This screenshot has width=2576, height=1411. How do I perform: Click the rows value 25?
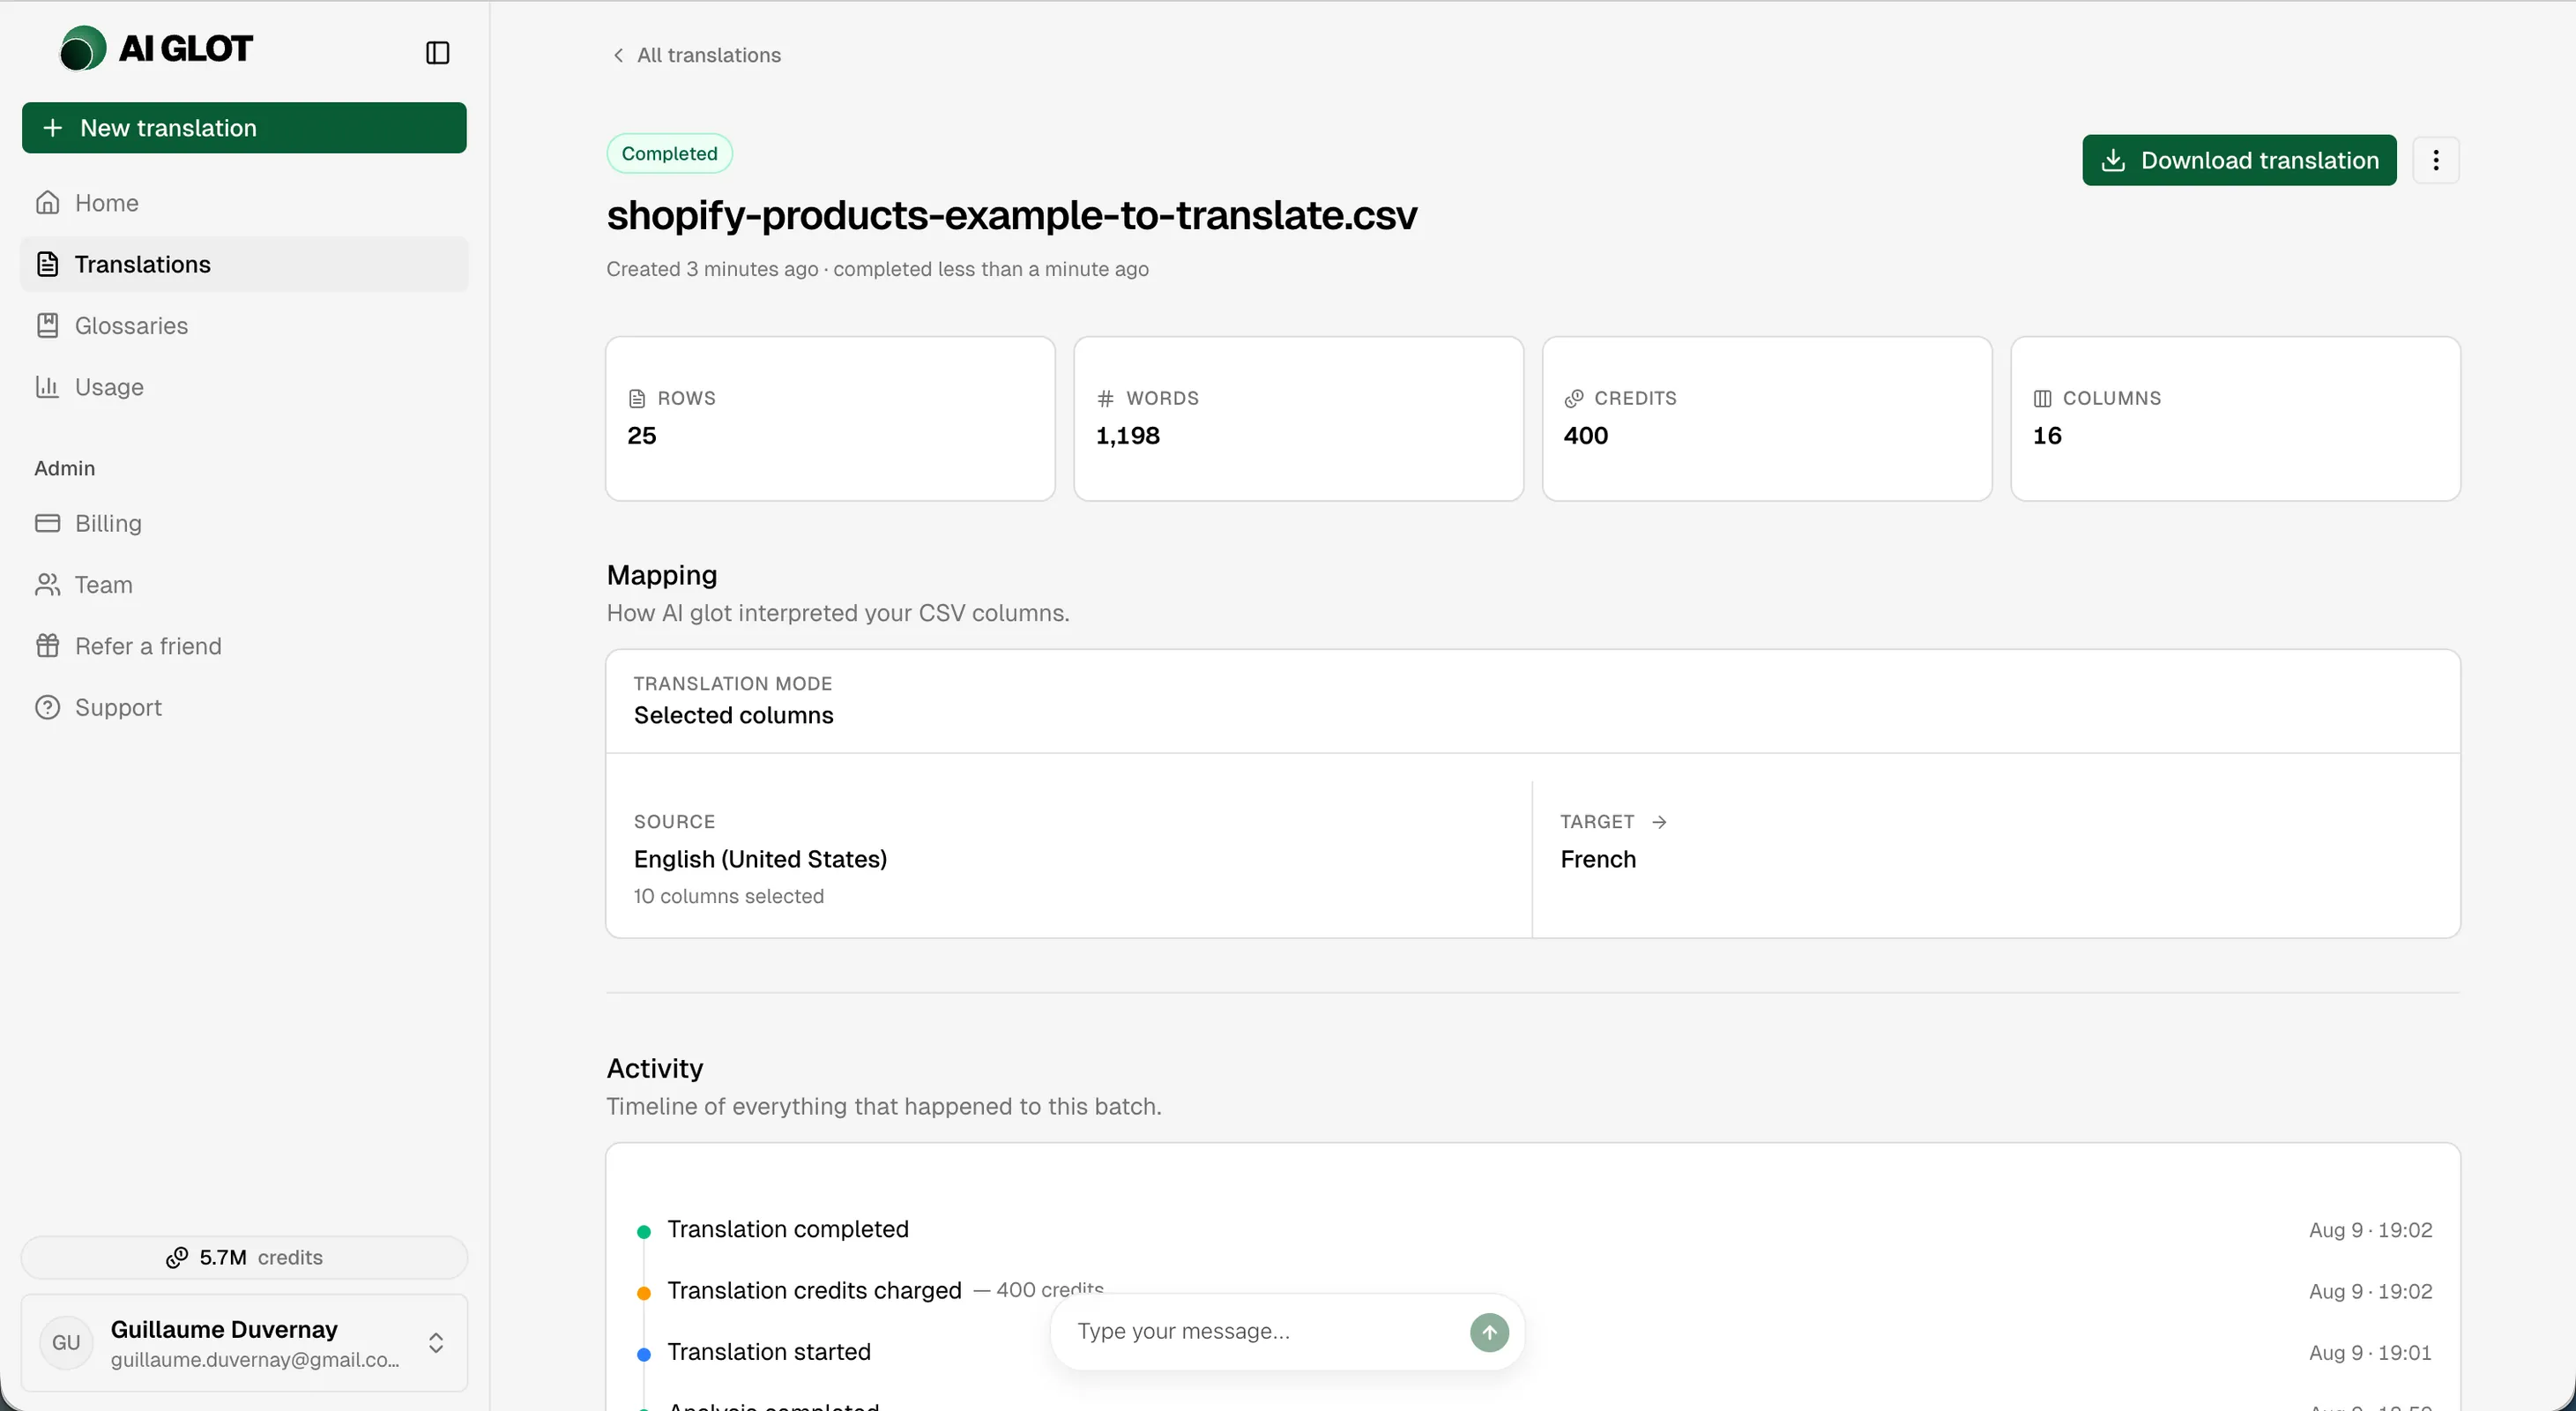pos(642,436)
